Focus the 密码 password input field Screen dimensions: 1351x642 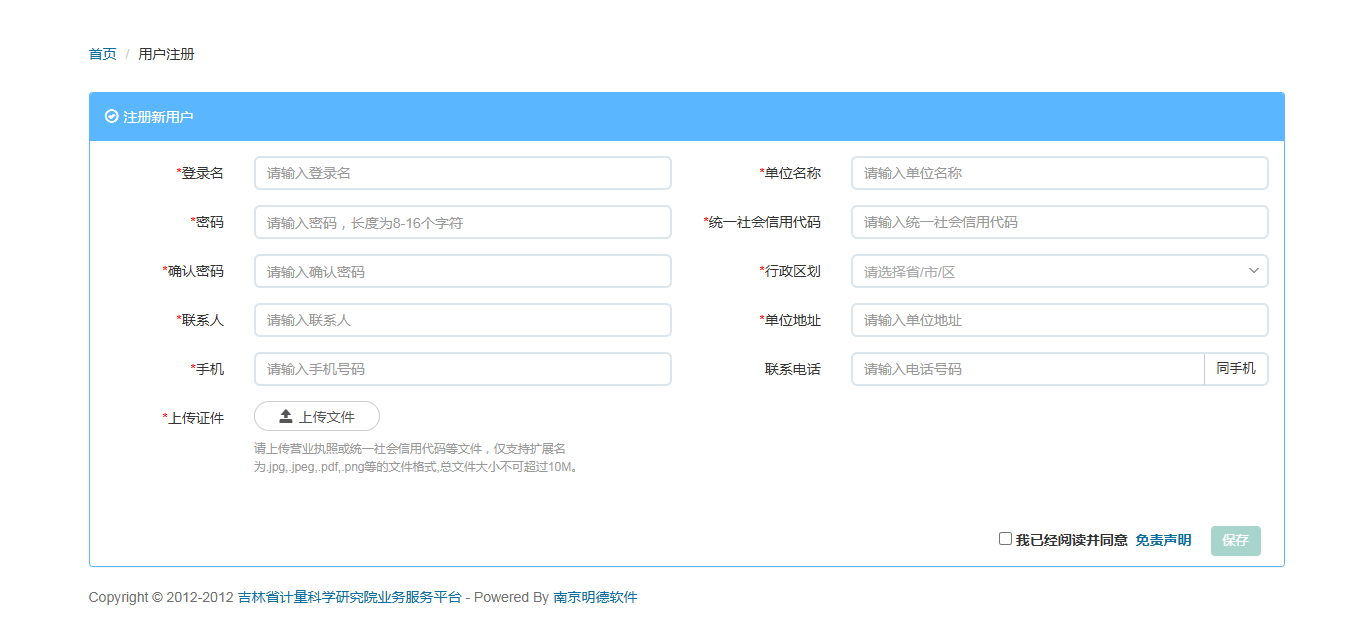(462, 221)
